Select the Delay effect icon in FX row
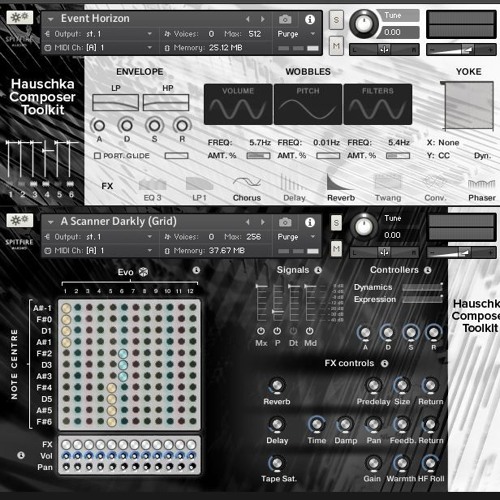Image resolution: width=500 pixels, height=500 pixels. (x=294, y=182)
